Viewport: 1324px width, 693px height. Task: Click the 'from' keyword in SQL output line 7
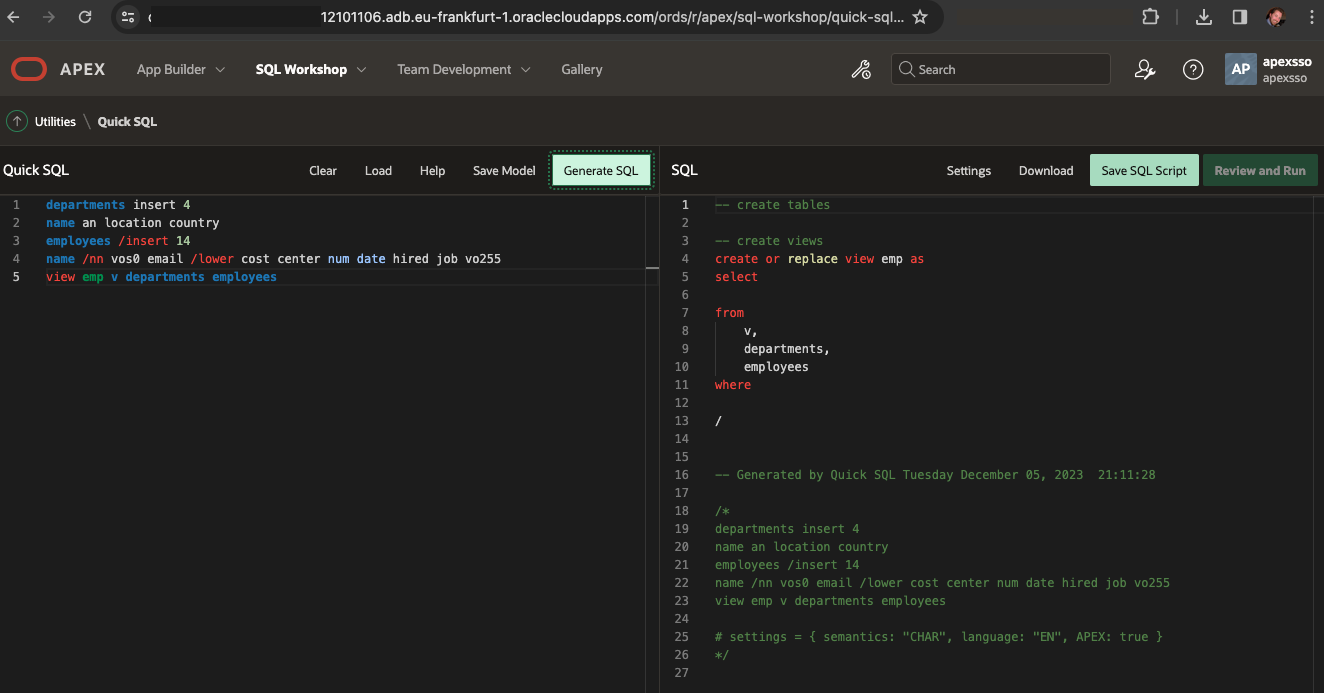pyautogui.click(x=729, y=313)
